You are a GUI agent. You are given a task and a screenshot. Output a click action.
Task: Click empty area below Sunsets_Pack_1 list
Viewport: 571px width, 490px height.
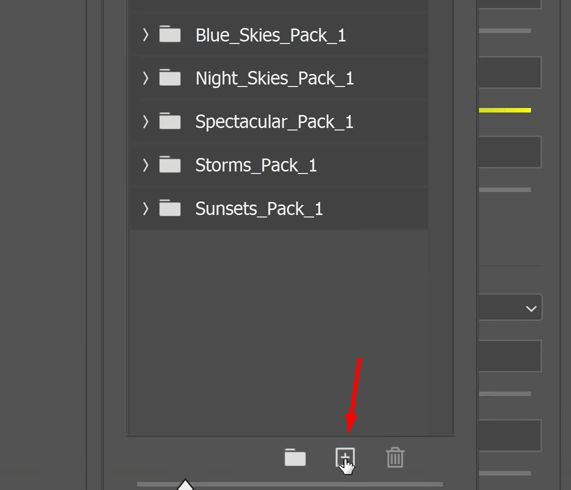[279, 331]
